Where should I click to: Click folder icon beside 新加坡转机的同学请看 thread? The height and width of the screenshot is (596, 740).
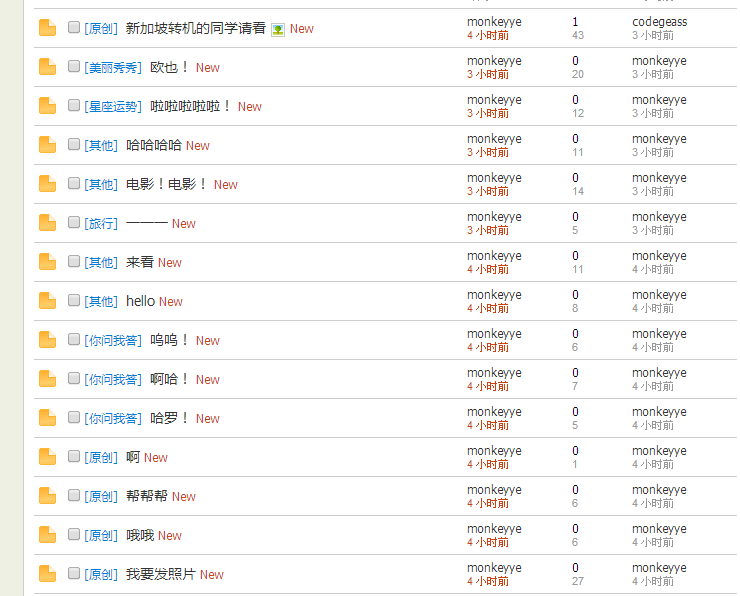(x=47, y=28)
